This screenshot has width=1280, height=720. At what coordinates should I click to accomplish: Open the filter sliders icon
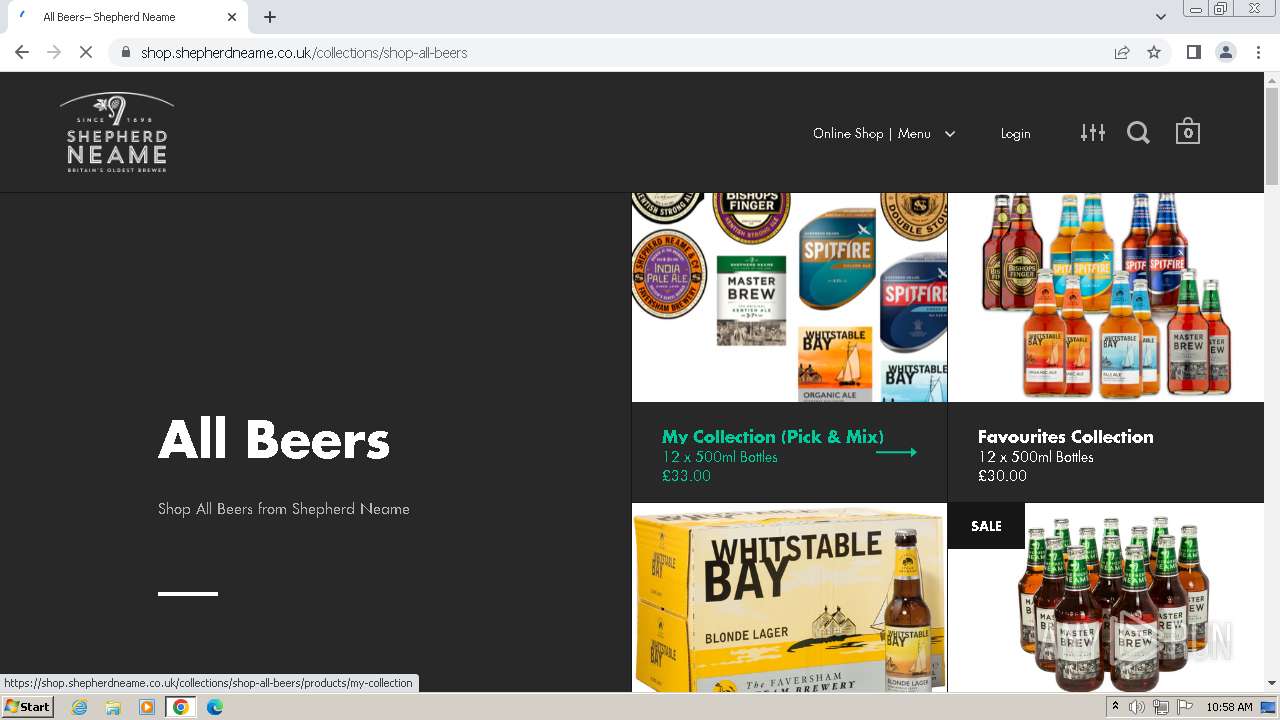[x=1093, y=132]
